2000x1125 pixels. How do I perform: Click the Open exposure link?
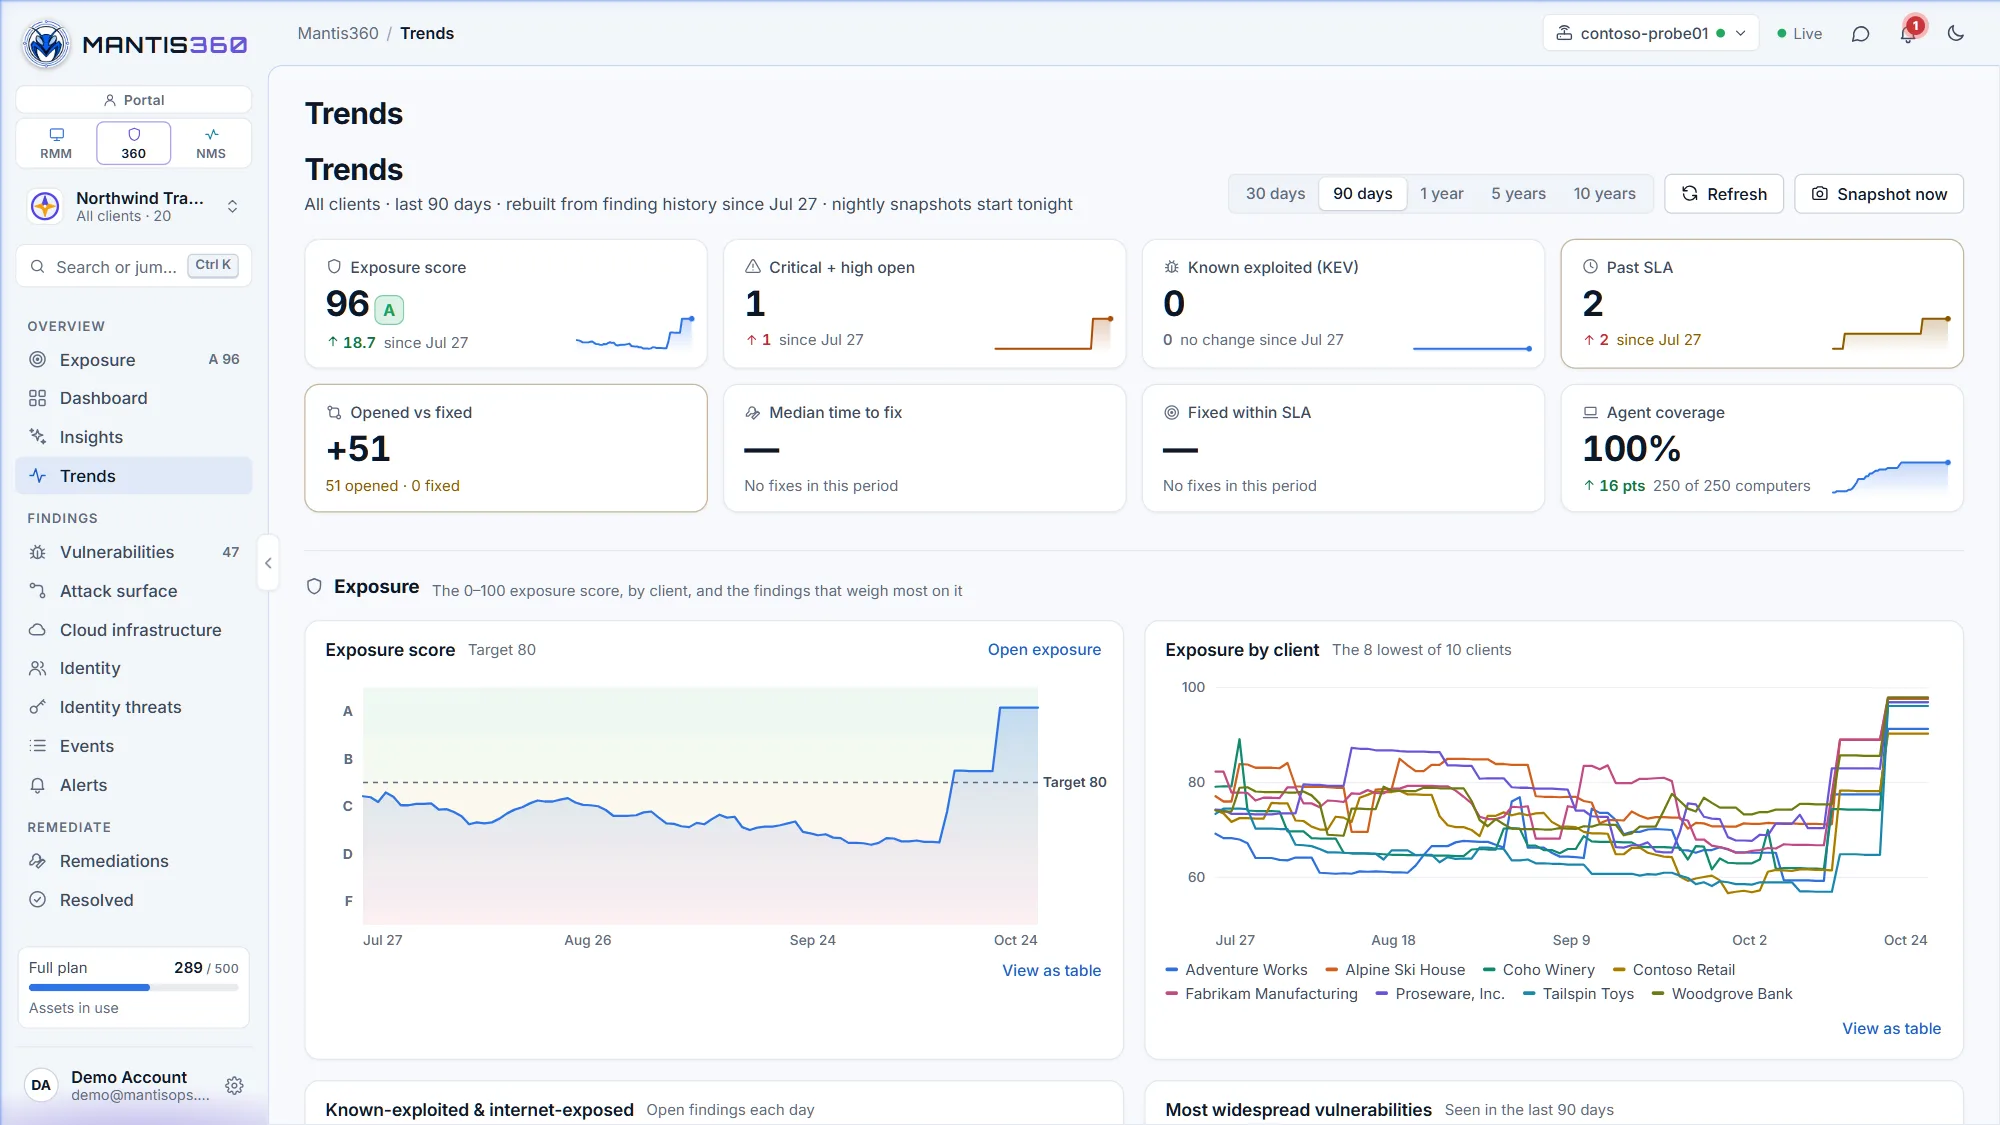[x=1044, y=650]
